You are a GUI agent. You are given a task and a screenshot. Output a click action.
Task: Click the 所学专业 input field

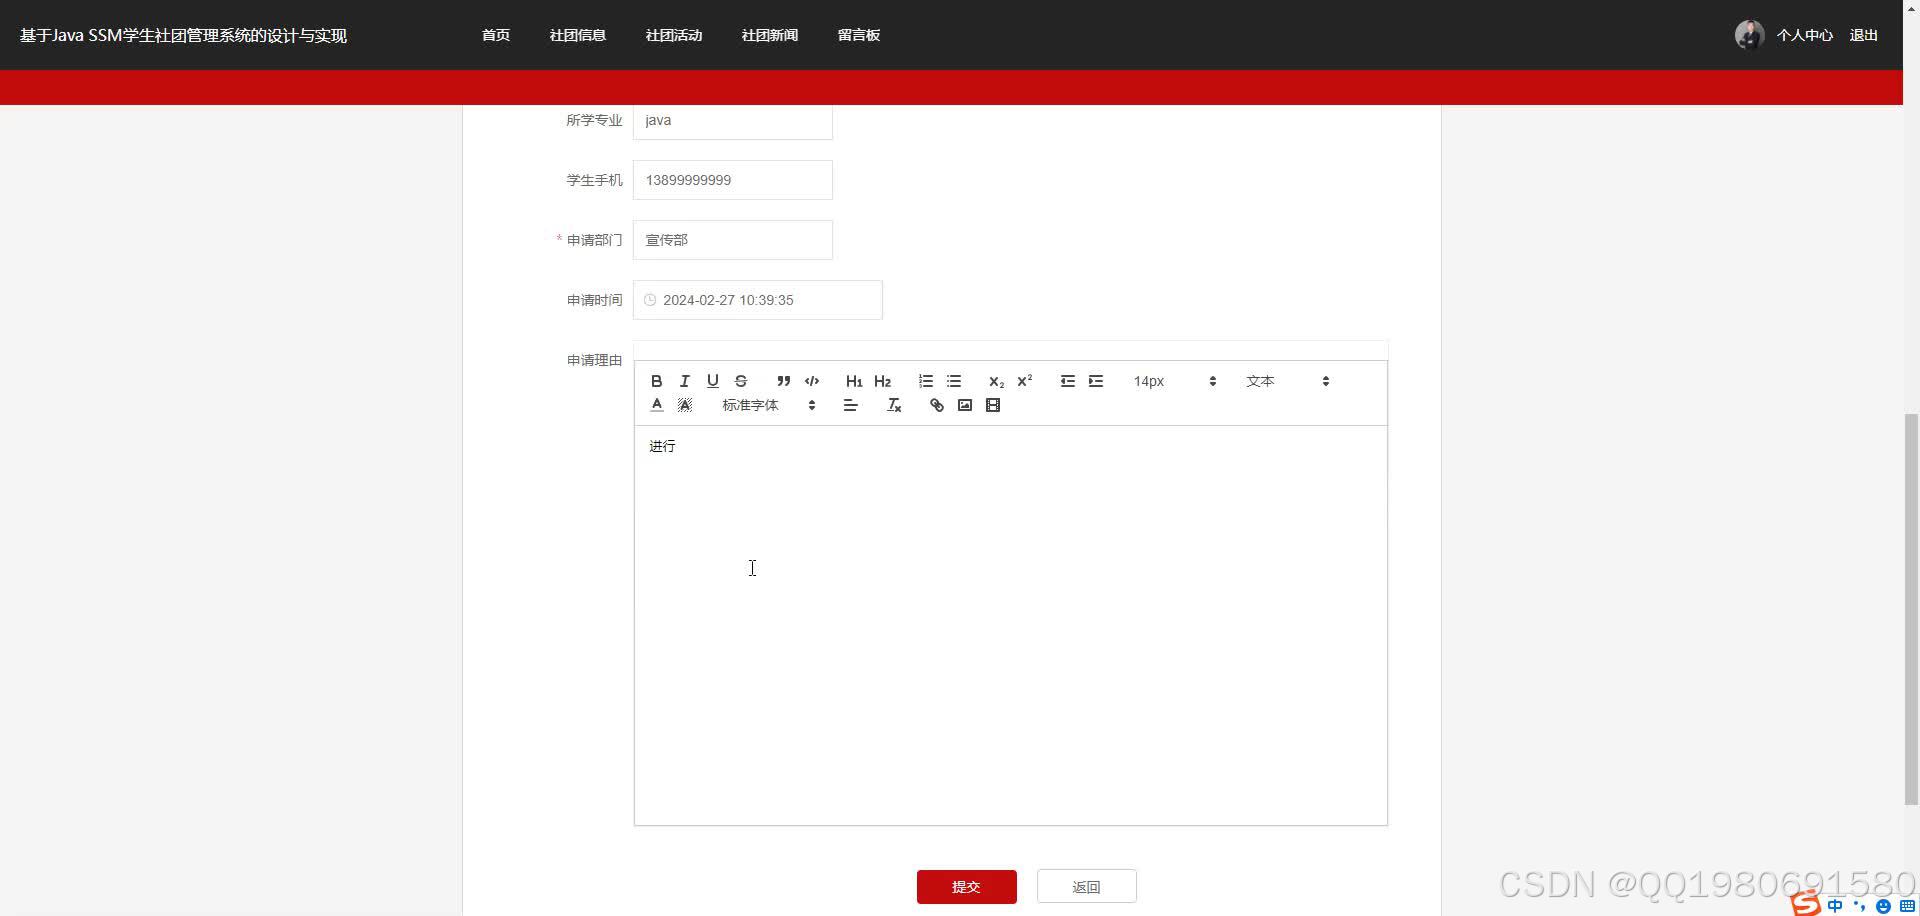[x=732, y=121]
